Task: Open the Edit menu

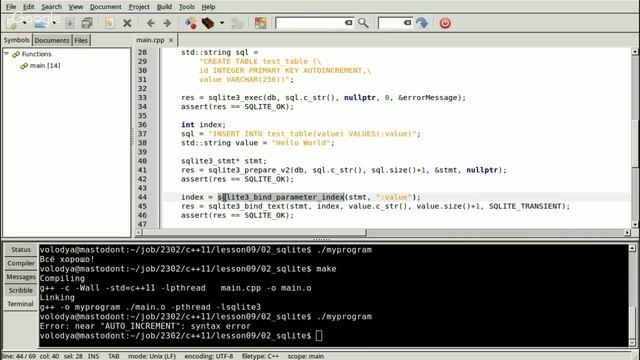Action: (29, 7)
